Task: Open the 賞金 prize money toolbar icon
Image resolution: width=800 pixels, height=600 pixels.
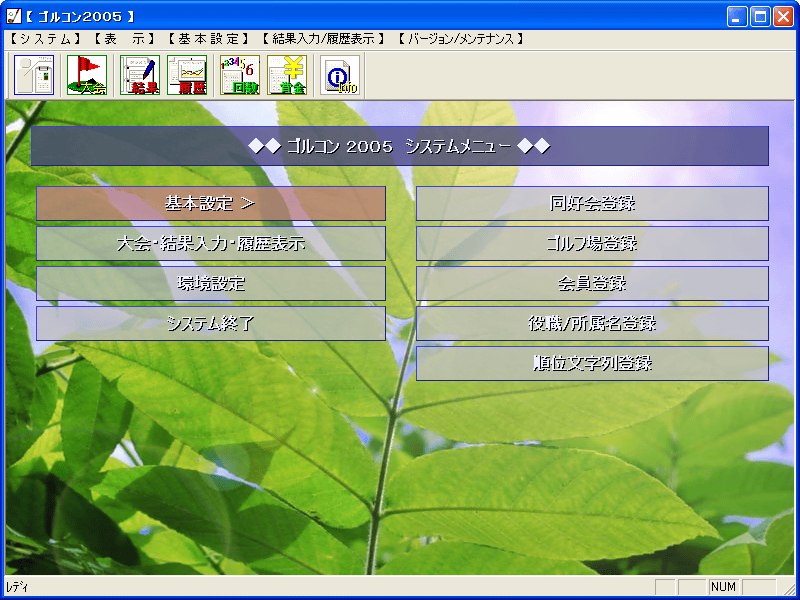Action: [x=287, y=75]
